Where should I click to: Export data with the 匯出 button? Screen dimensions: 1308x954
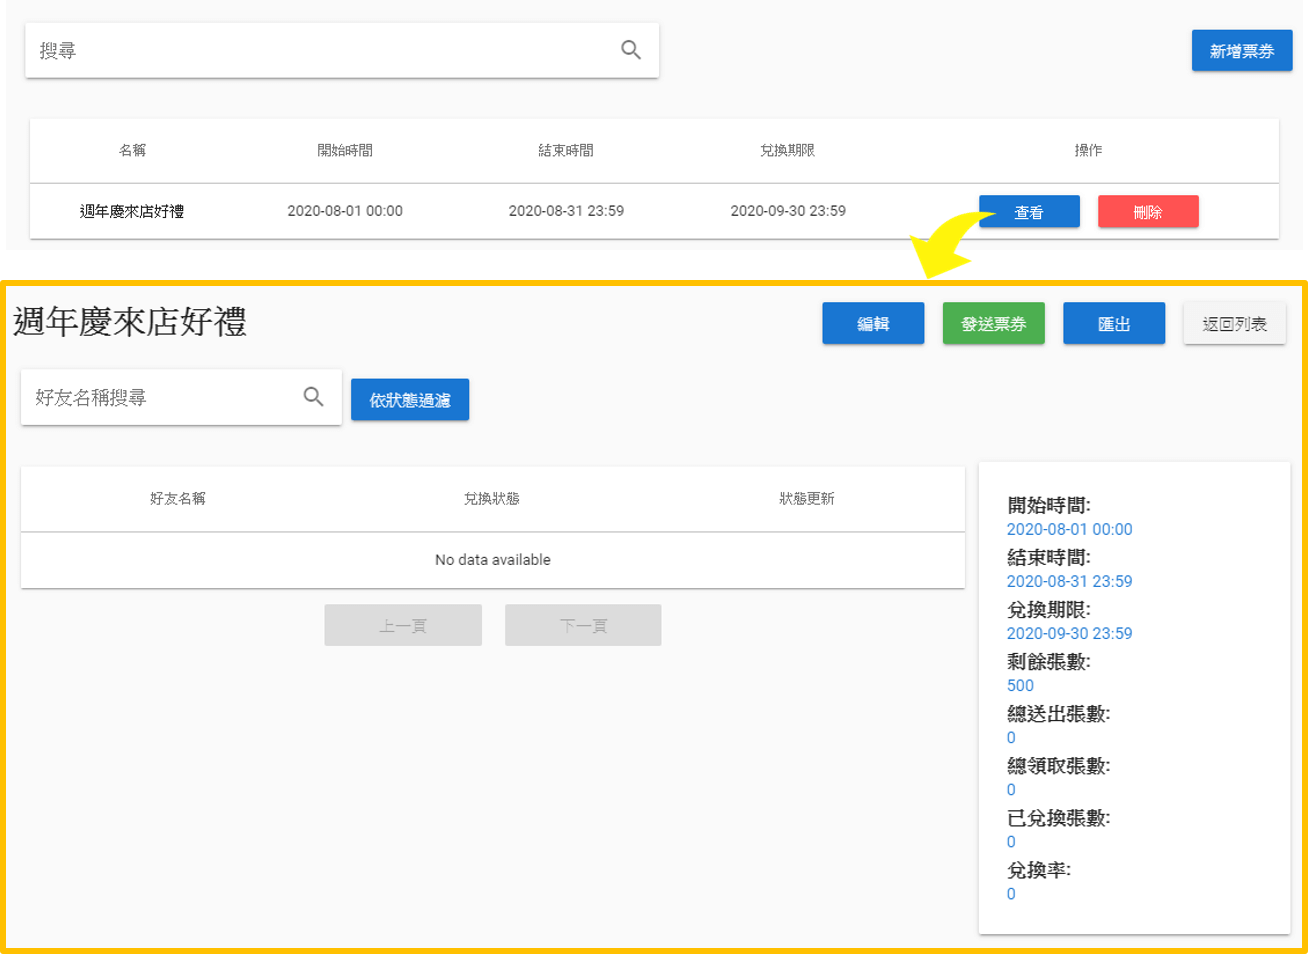pos(1113,324)
